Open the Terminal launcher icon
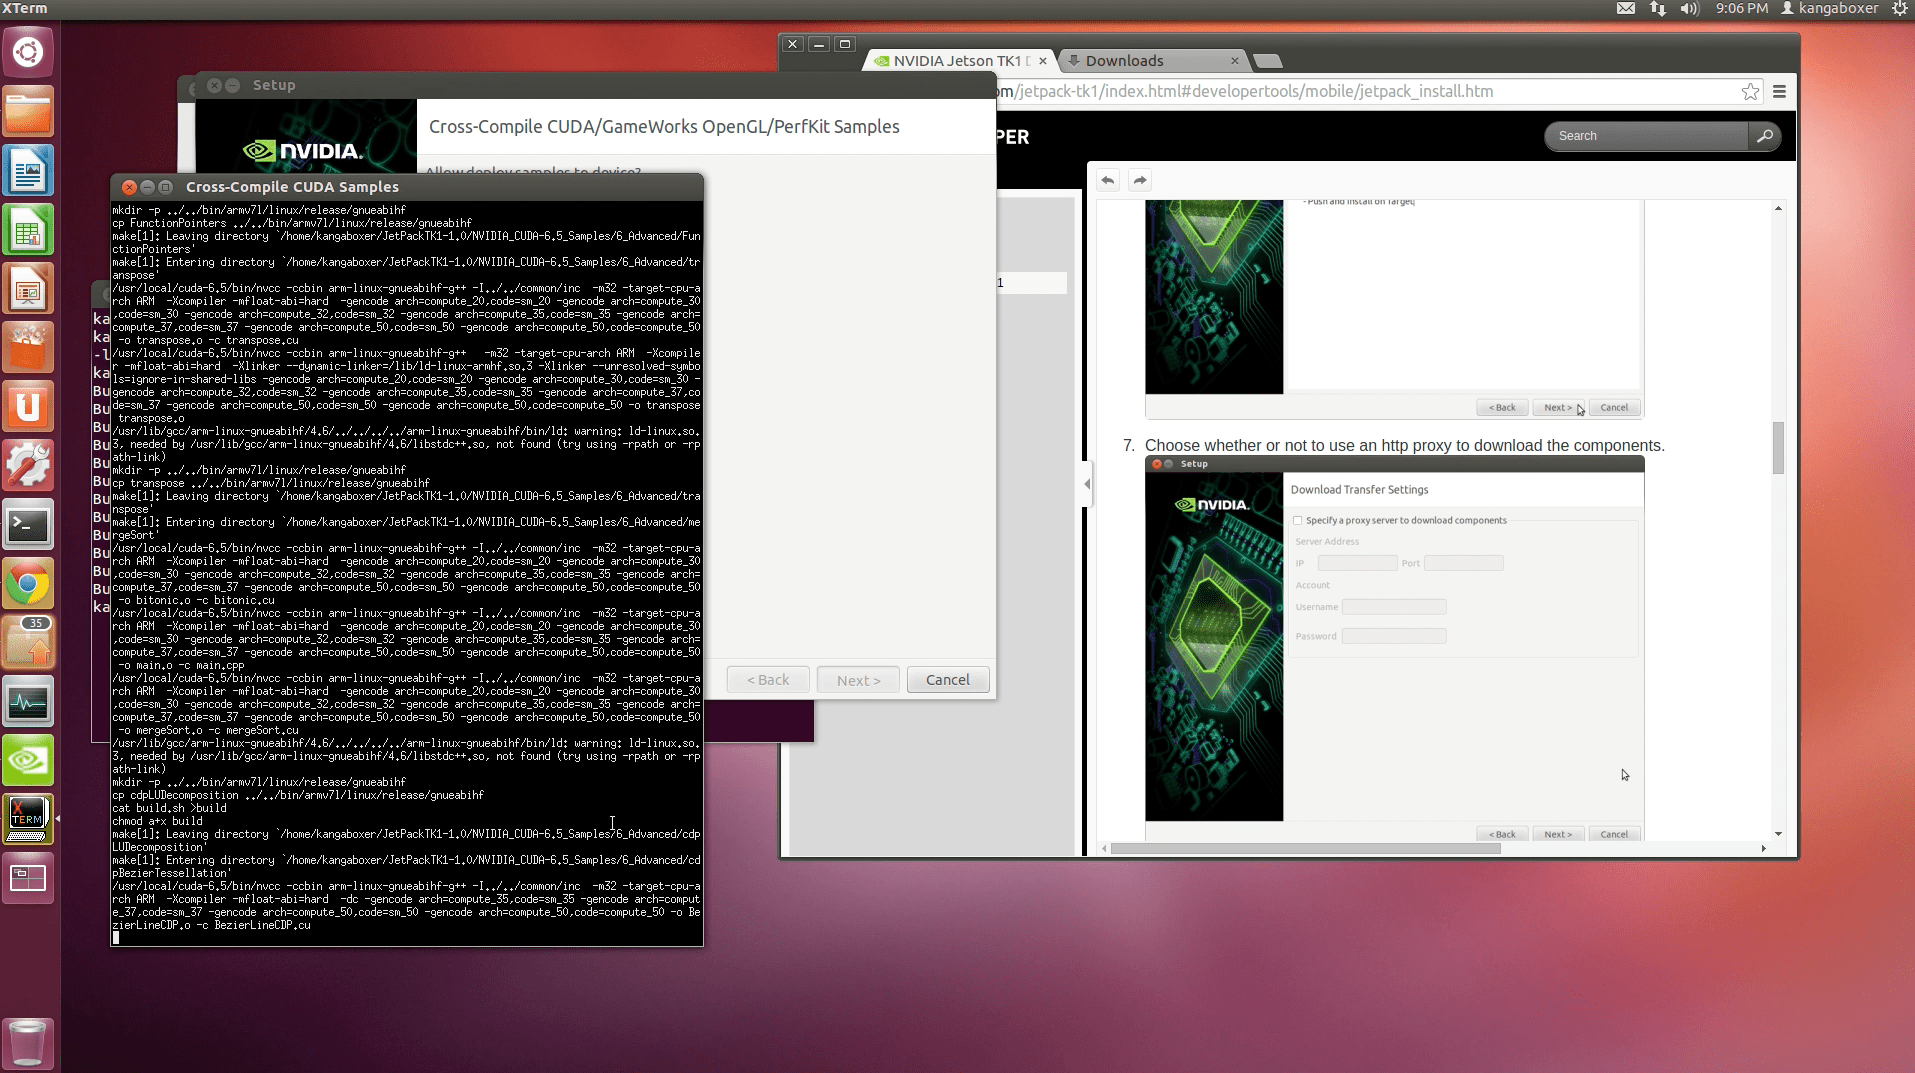 pyautogui.click(x=28, y=525)
